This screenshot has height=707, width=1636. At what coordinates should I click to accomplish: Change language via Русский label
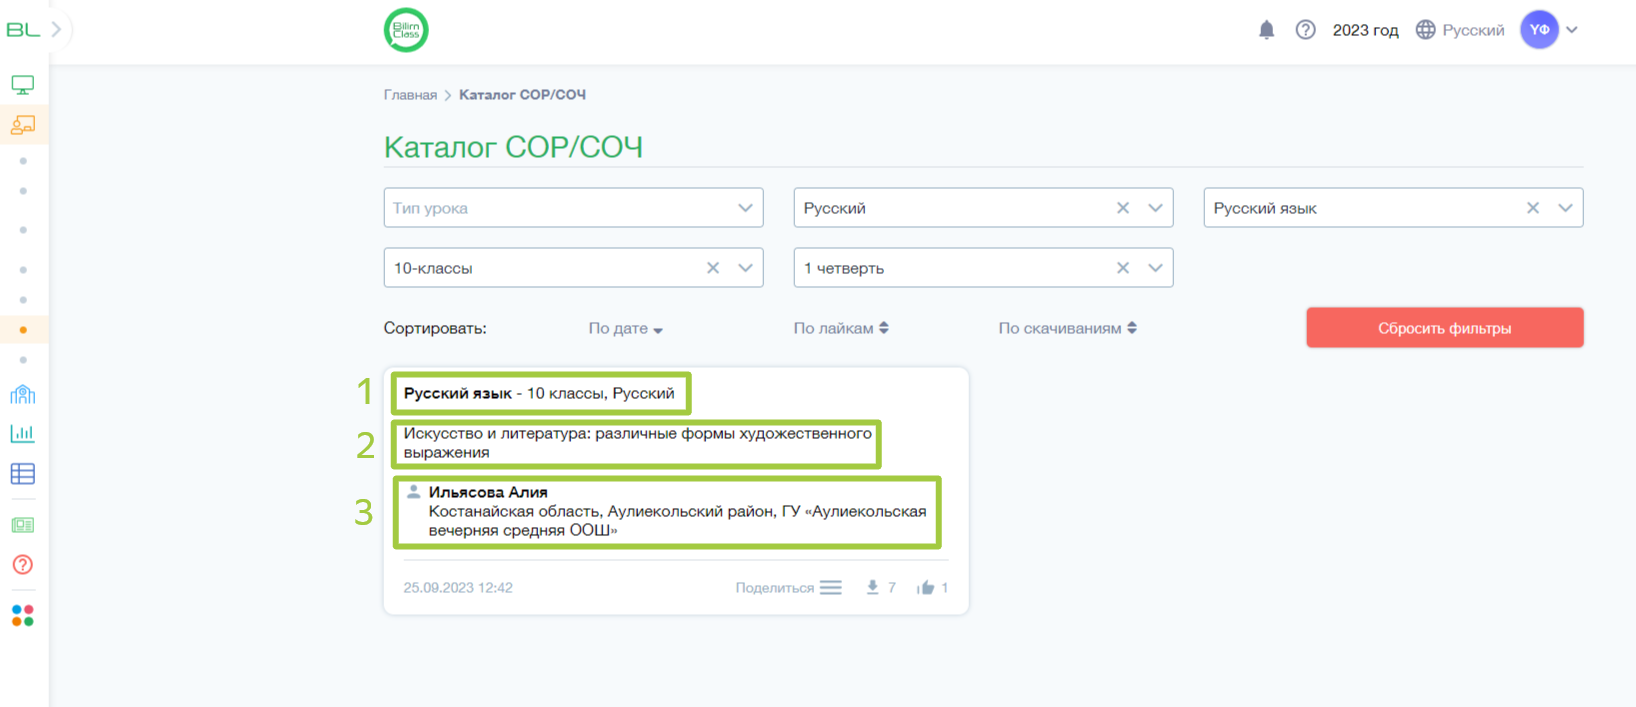(x=1473, y=30)
